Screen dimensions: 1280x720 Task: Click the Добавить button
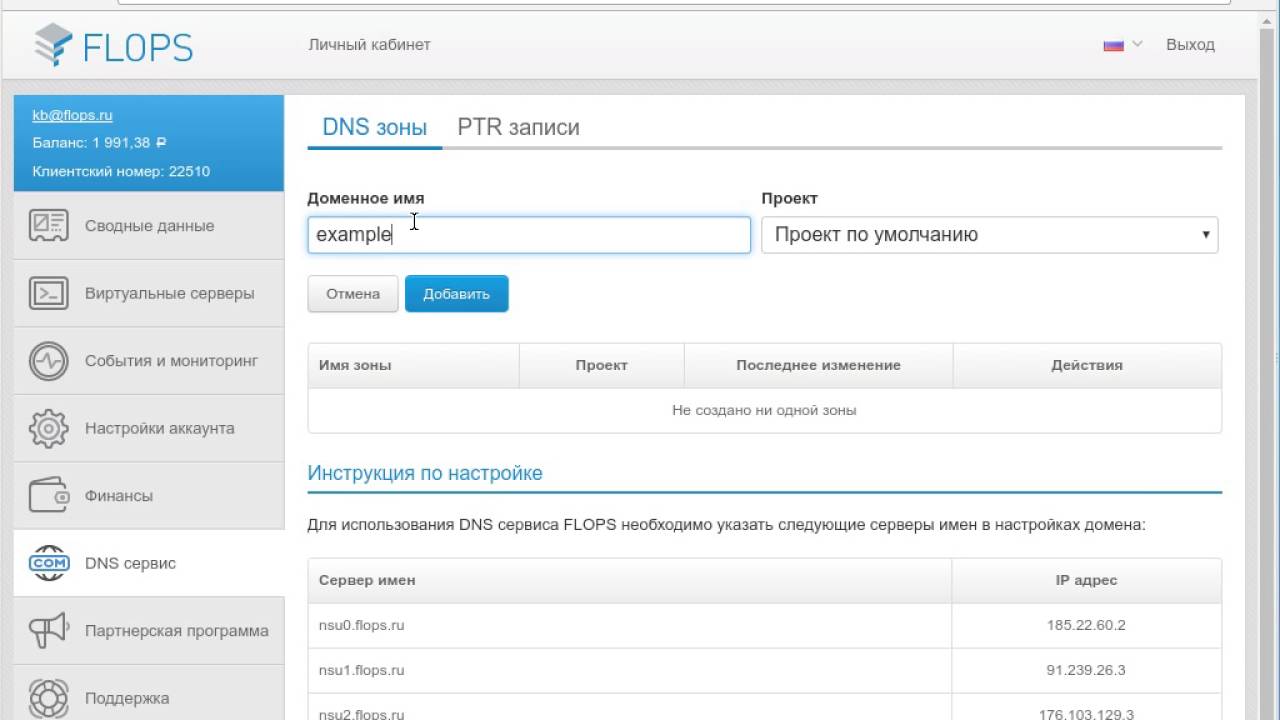456,294
